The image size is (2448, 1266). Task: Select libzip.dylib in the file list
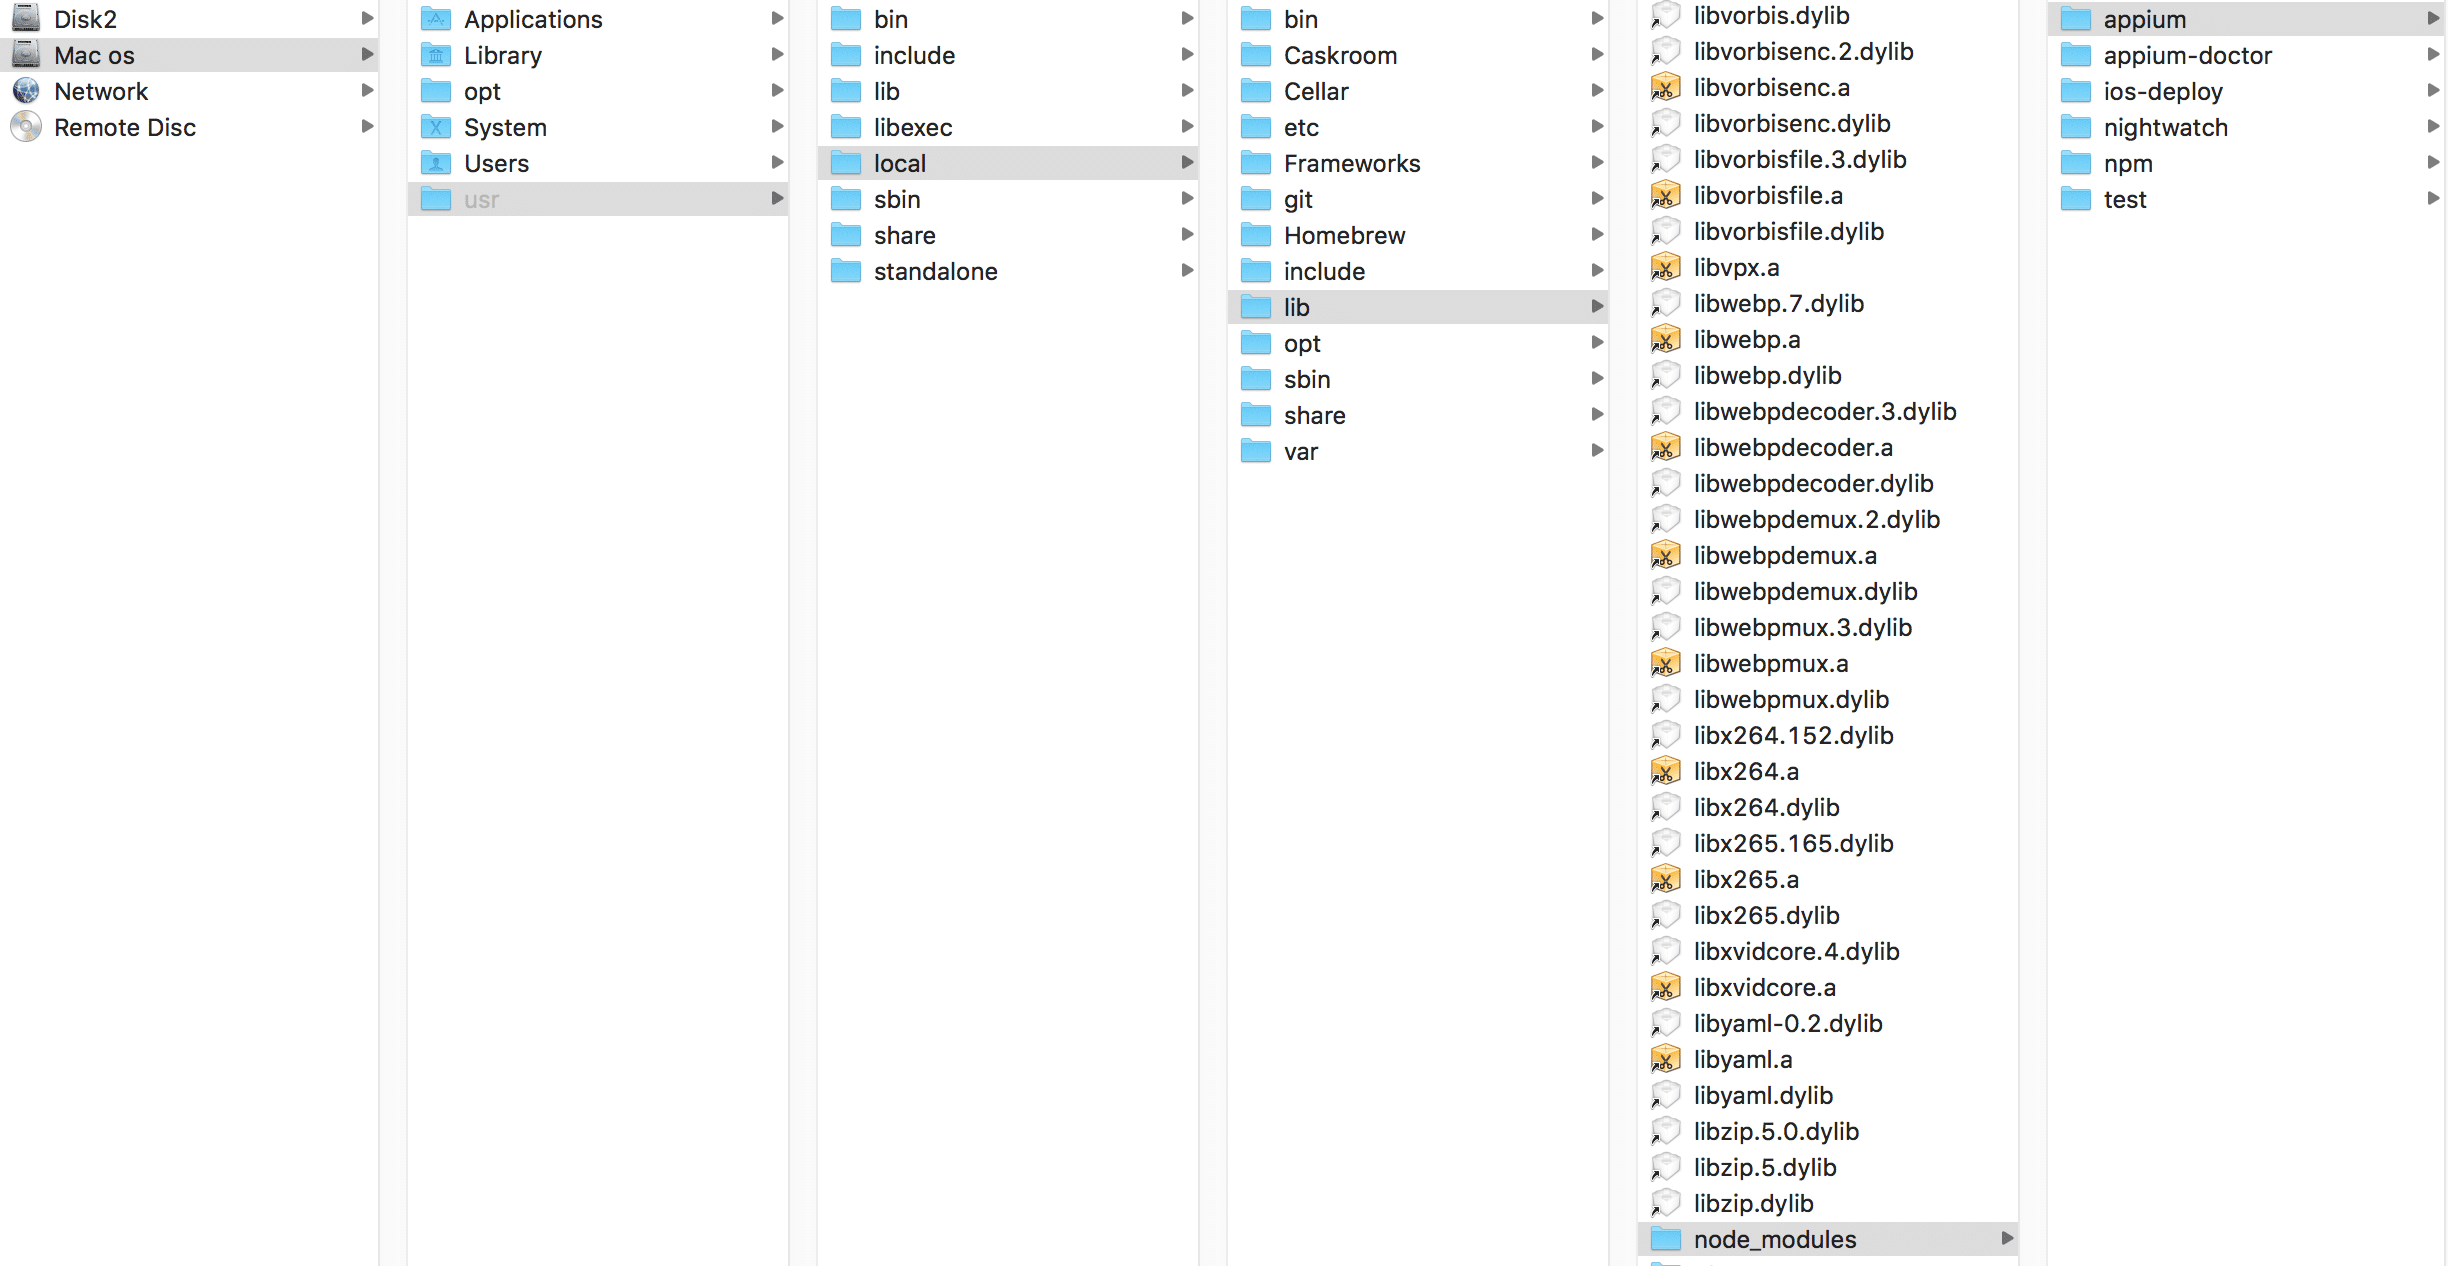click(x=1753, y=1203)
